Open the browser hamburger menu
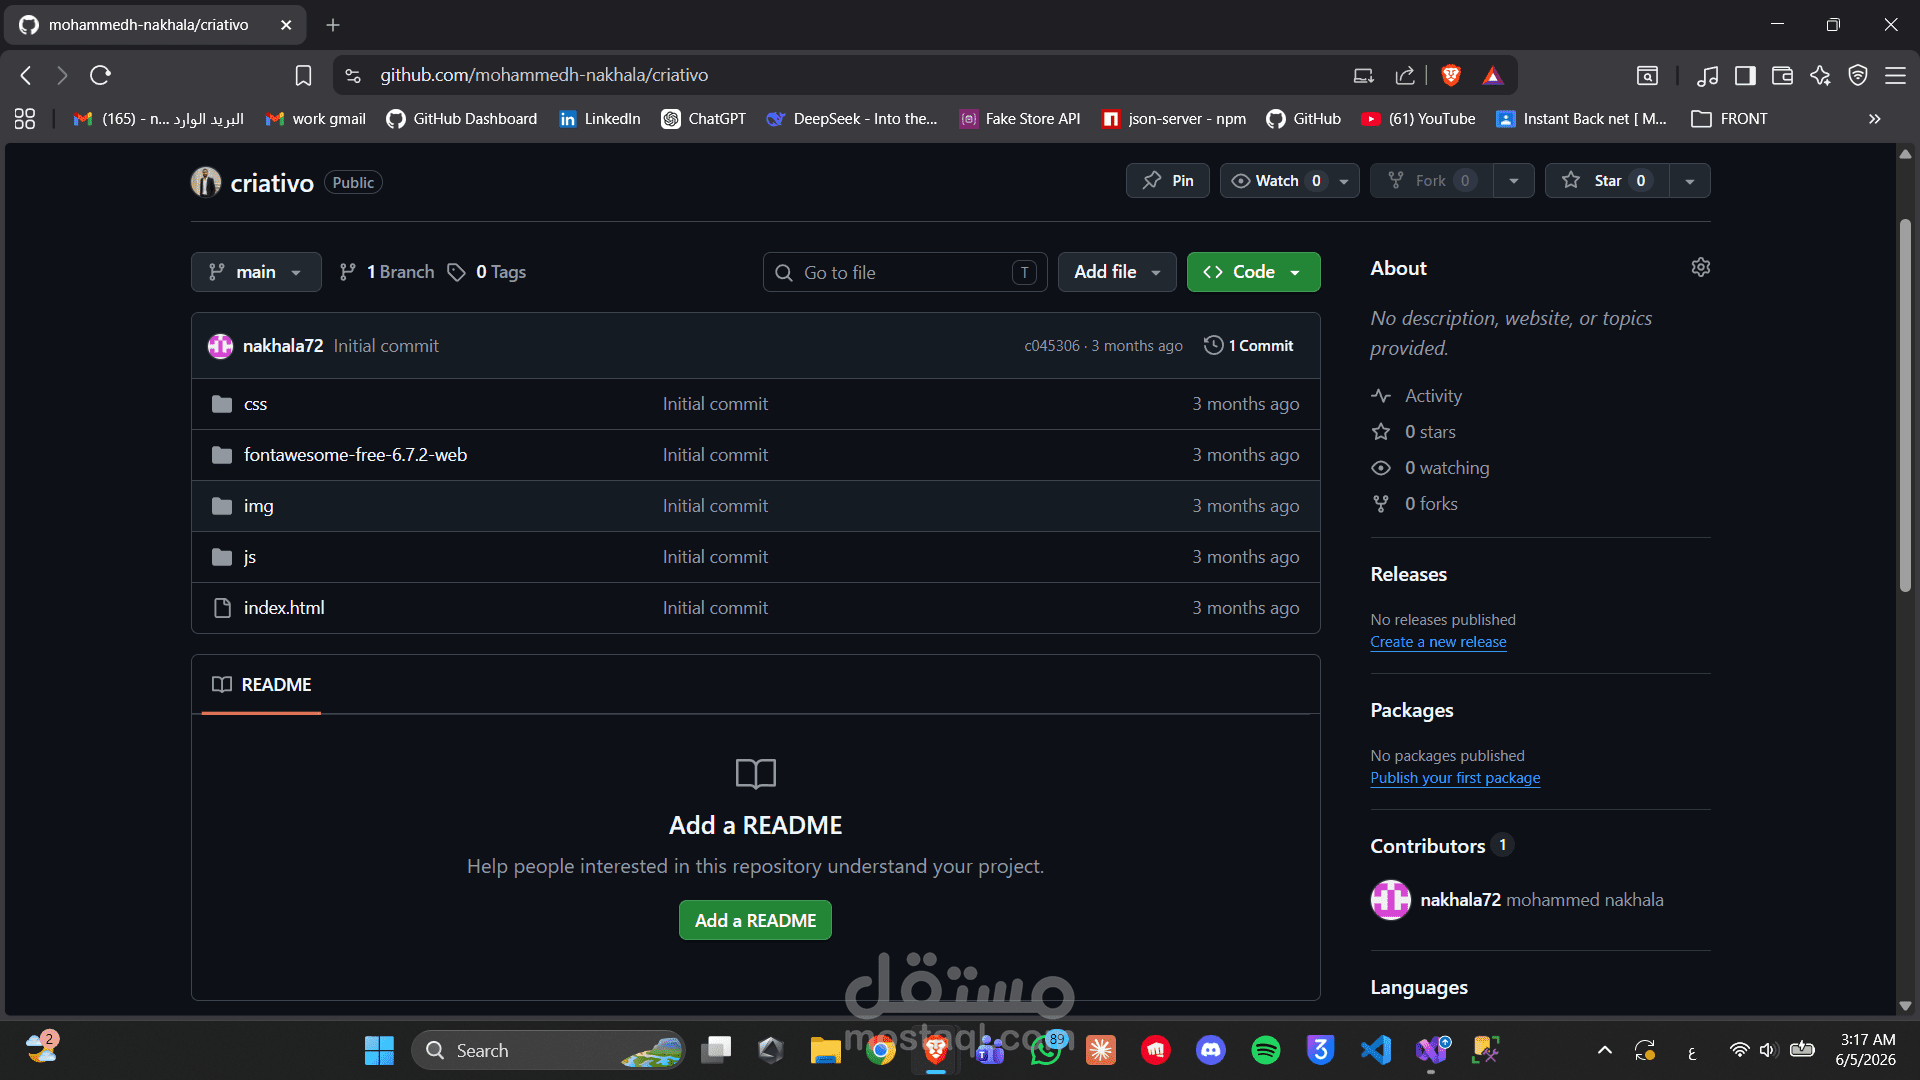This screenshot has width=1920, height=1080. (x=1895, y=75)
